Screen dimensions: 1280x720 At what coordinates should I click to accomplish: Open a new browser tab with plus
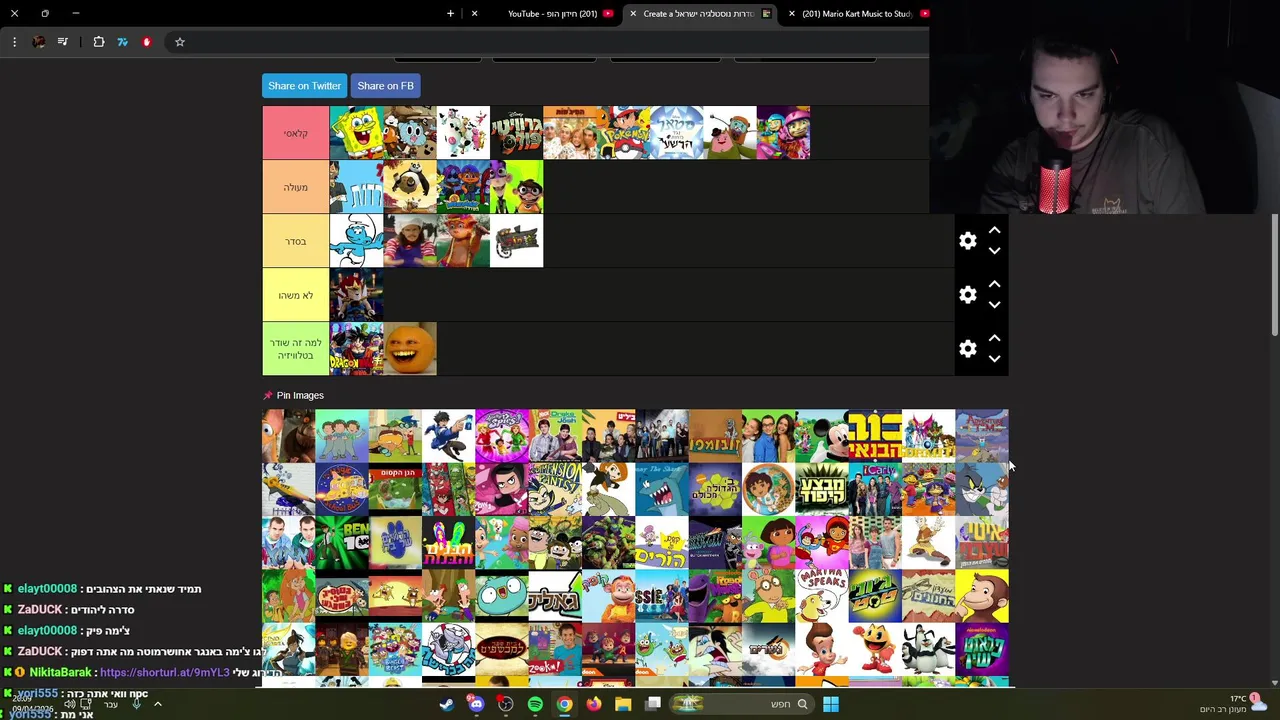450,14
